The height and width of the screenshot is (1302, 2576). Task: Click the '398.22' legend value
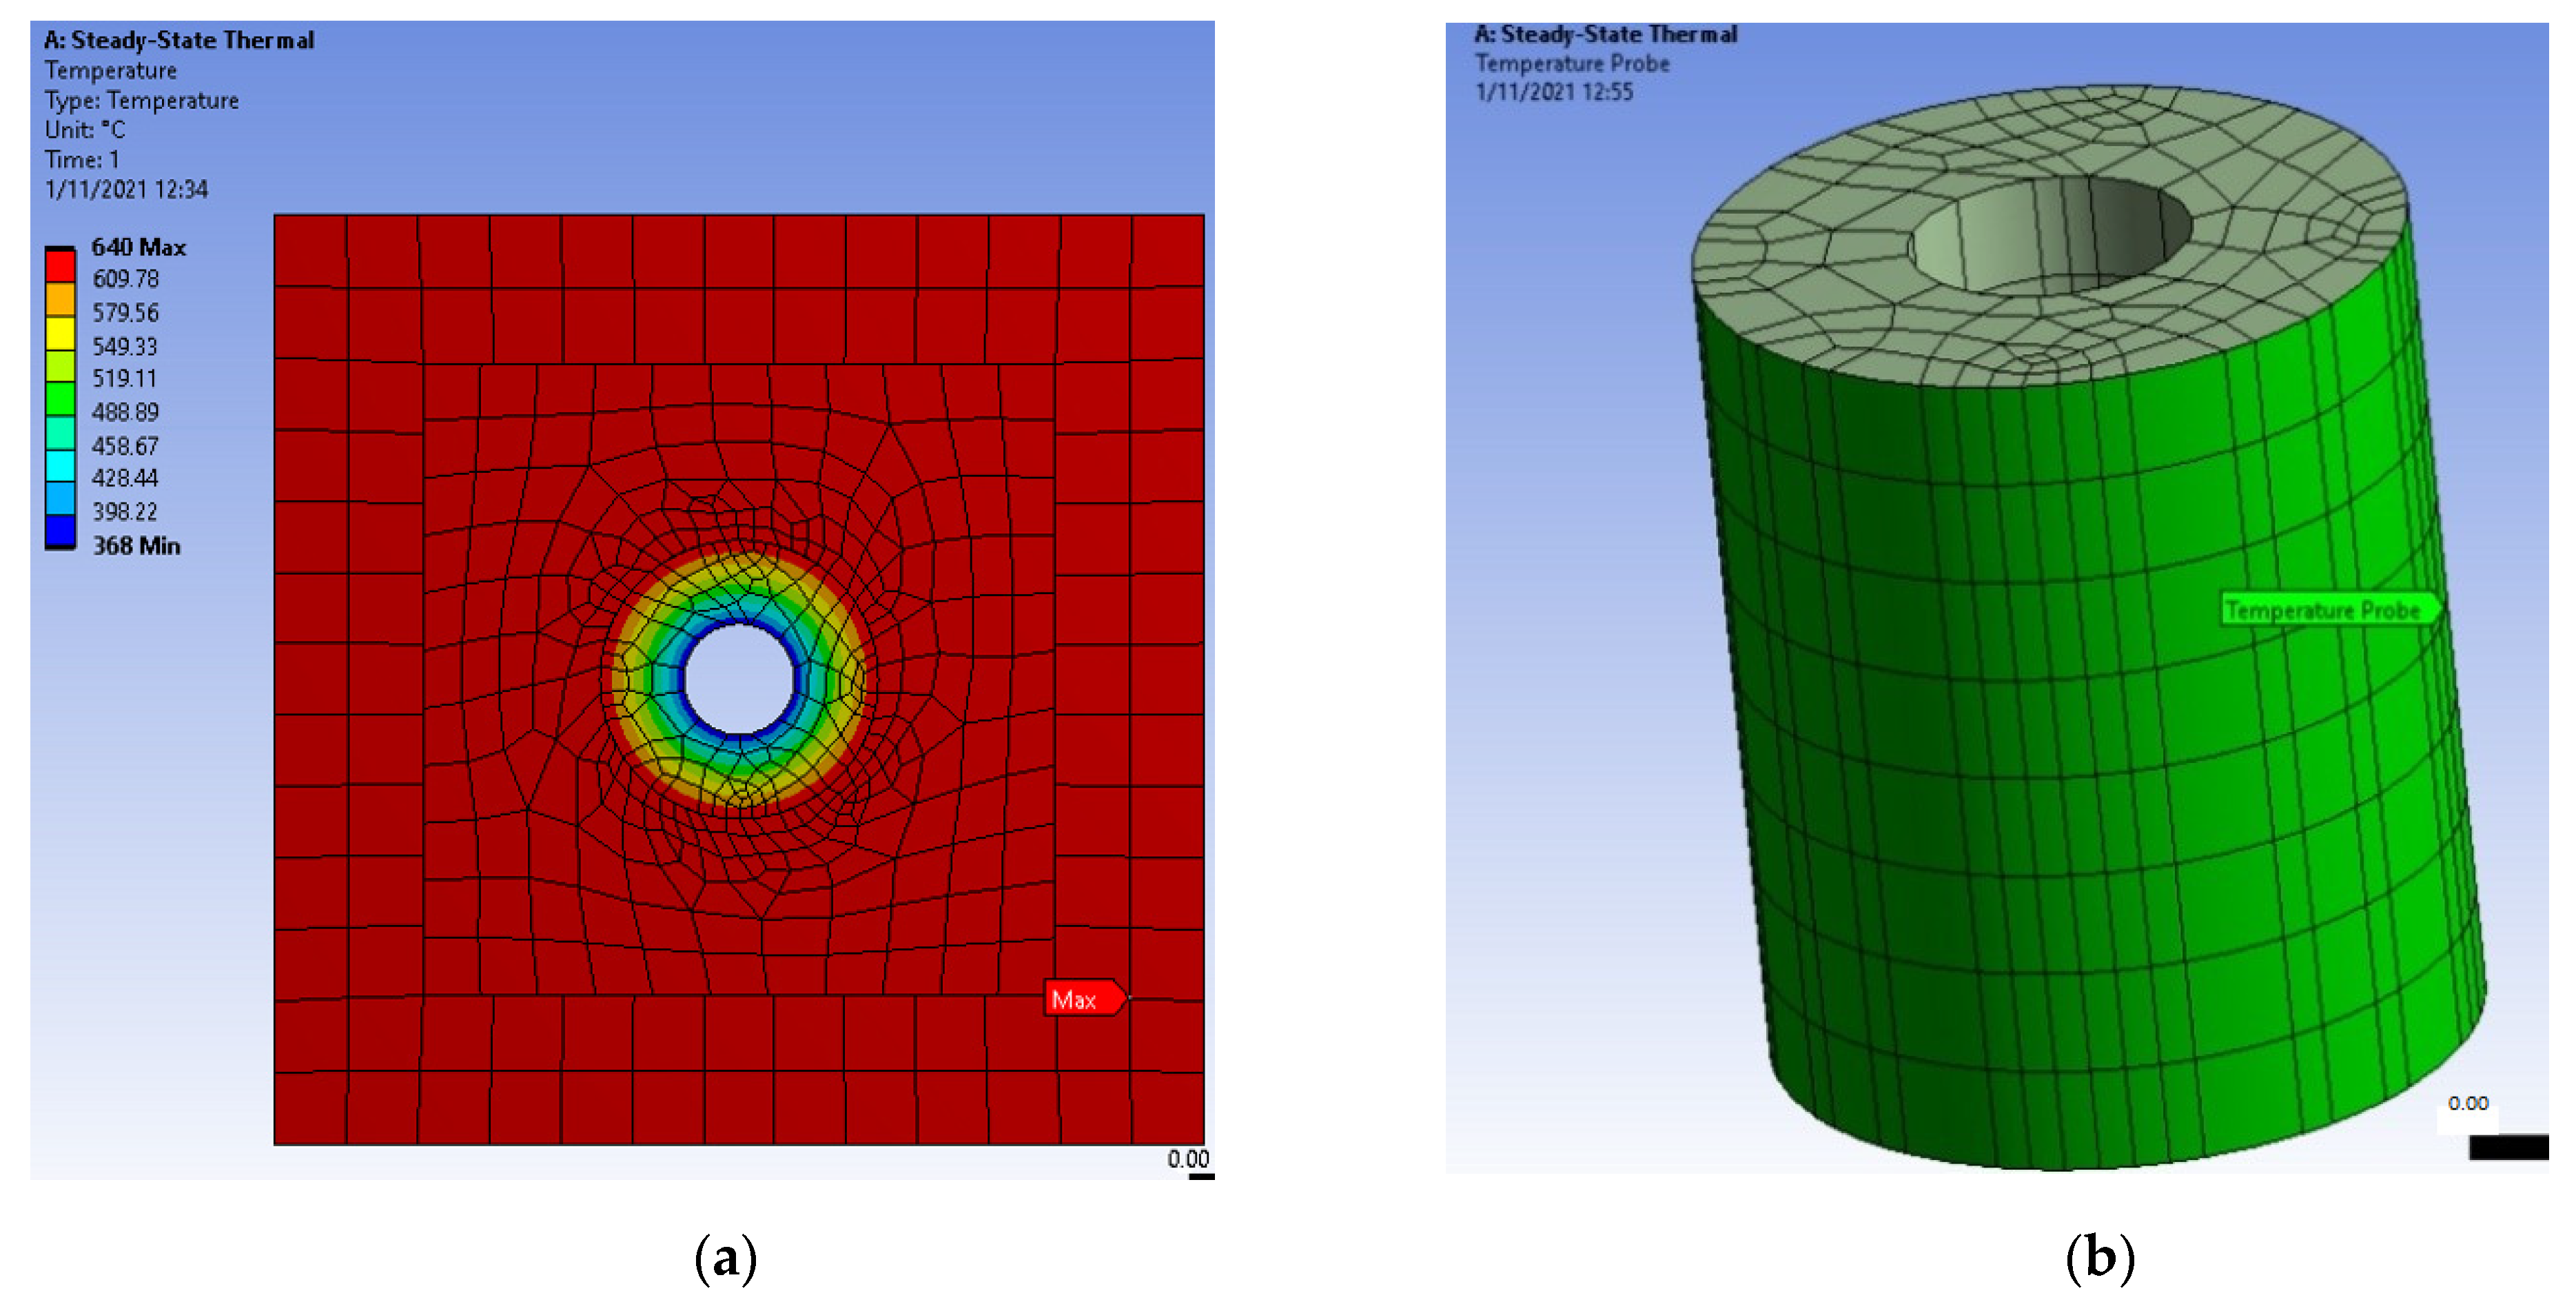(125, 512)
